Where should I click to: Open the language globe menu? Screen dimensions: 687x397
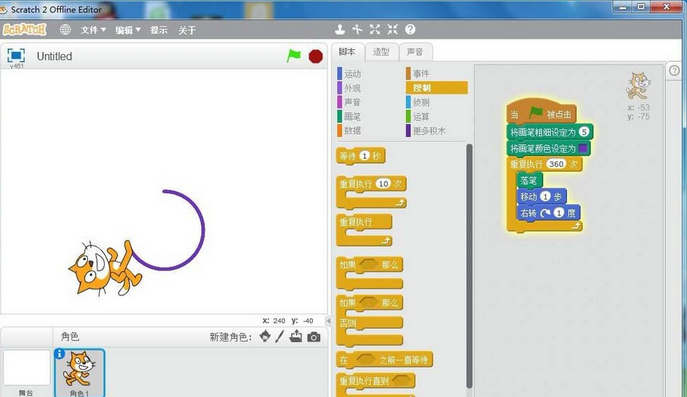click(x=65, y=29)
